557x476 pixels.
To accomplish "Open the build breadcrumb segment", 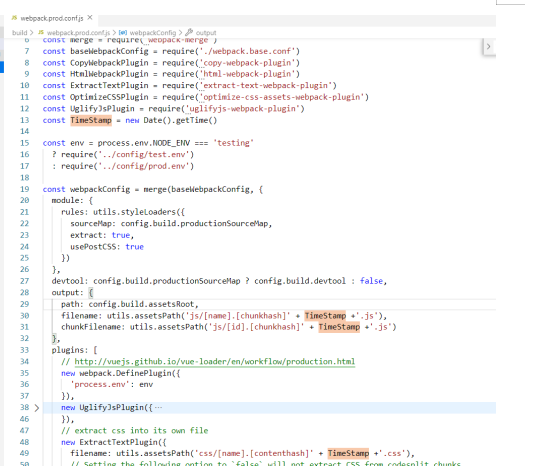I will tap(20, 33).
